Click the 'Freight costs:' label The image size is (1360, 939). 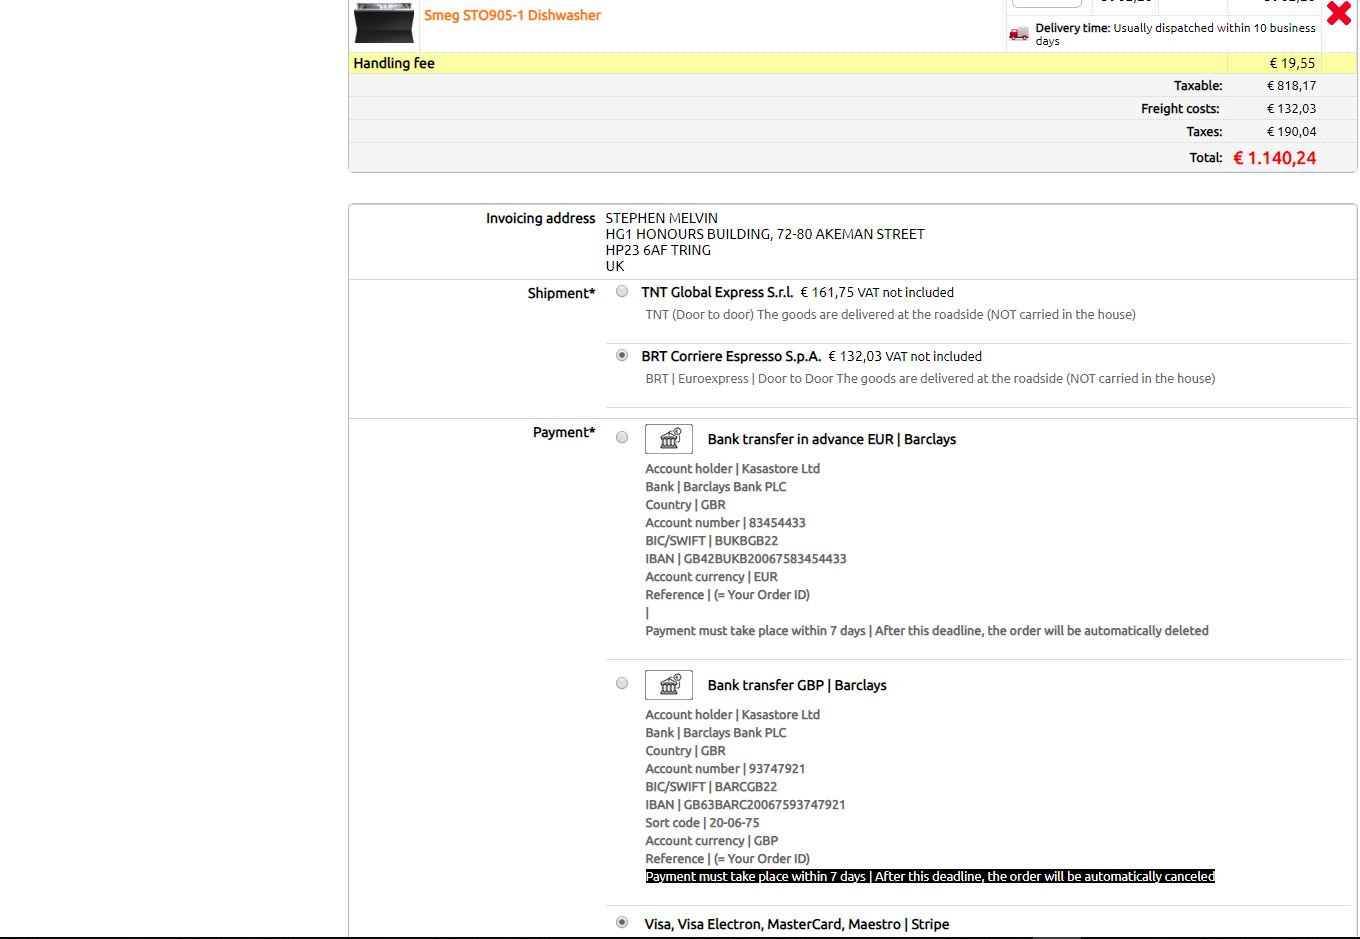[1180, 109]
